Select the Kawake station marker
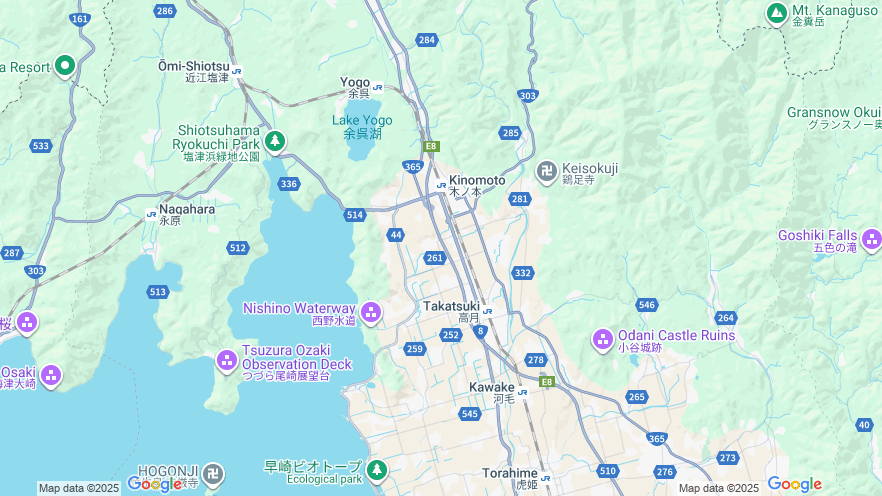 (x=523, y=392)
